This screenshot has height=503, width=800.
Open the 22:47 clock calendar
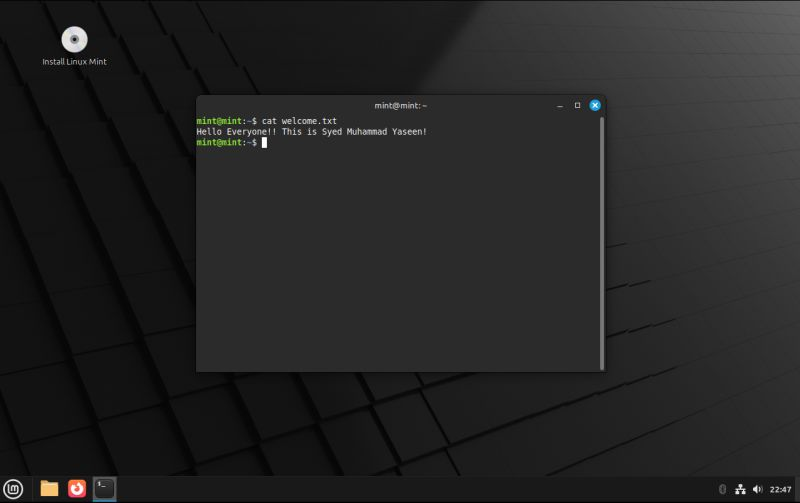(x=780, y=489)
